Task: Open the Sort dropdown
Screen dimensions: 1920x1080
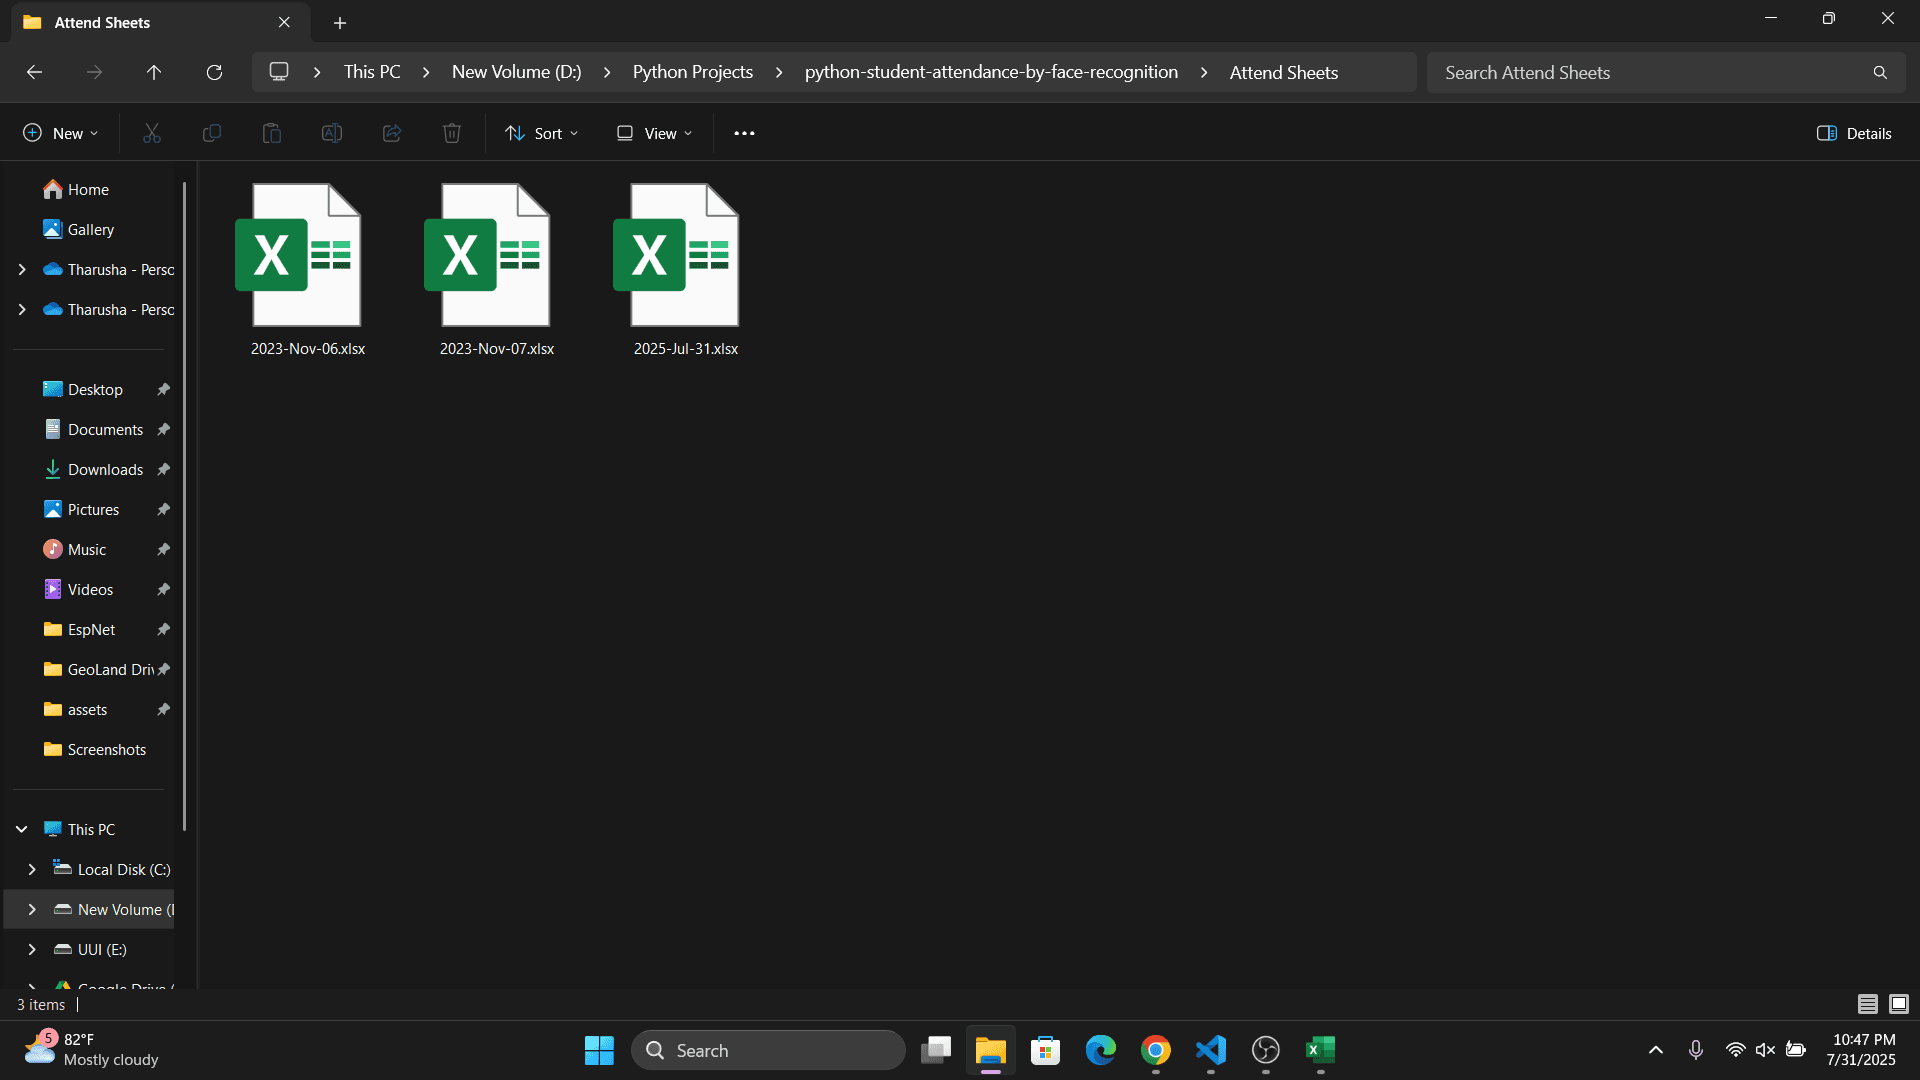Action: [542, 133]
